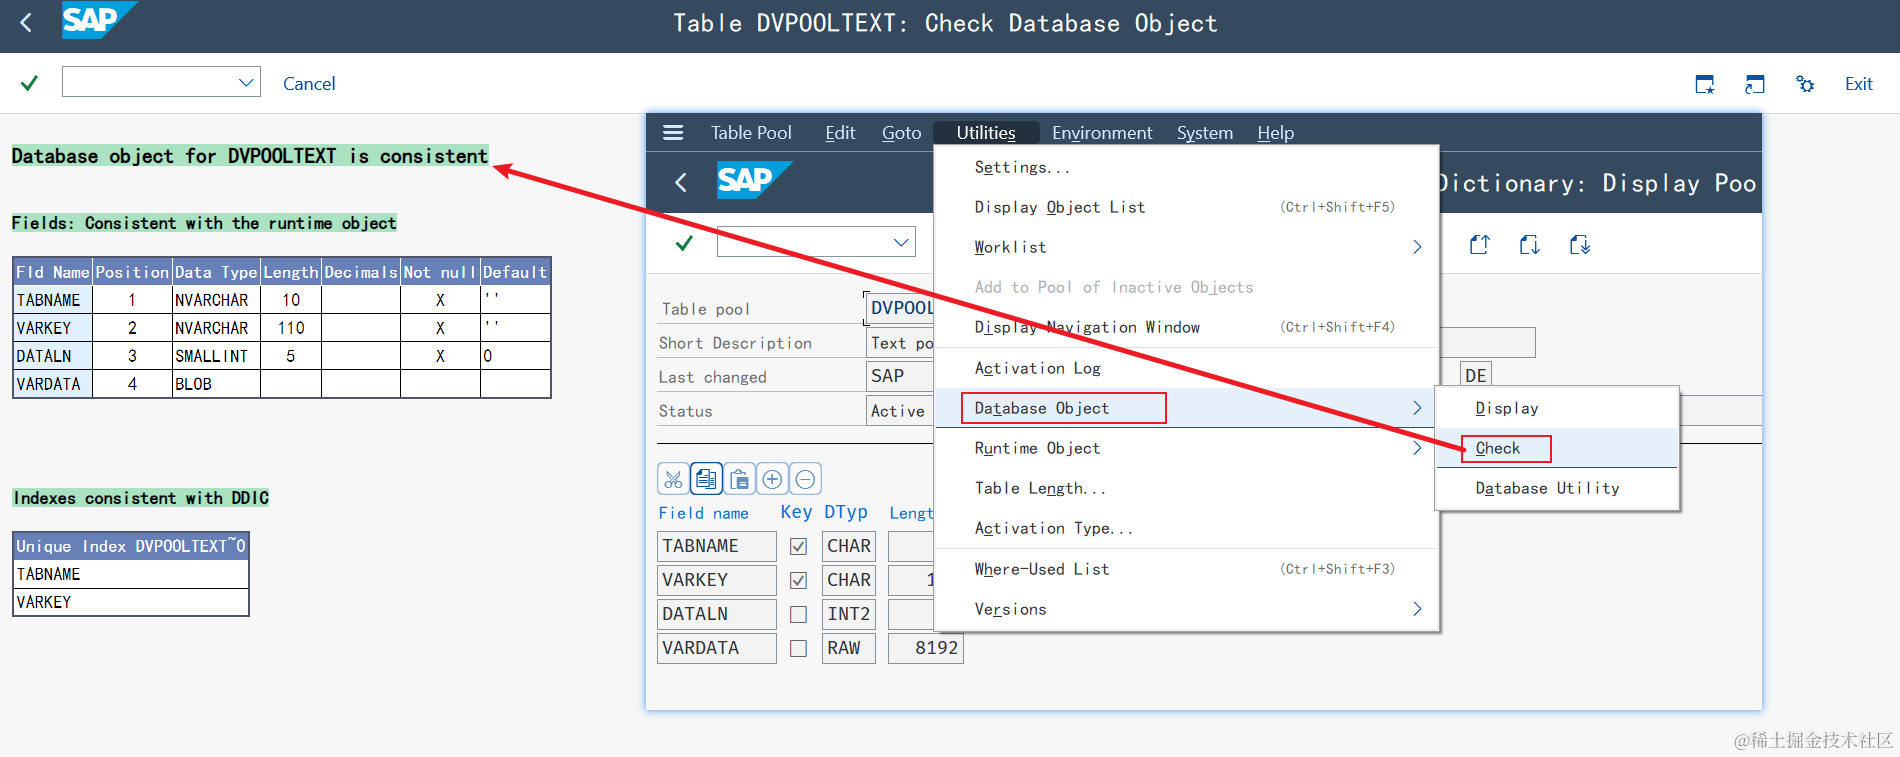Open the hamburger menu in Dictionary window
This screenshot has height=757, width=1900.
click(x=673, y=132)
